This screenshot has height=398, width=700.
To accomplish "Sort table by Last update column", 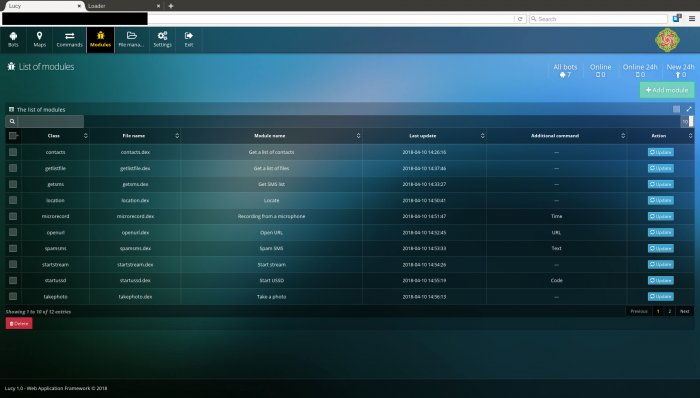I will point(424,136).
